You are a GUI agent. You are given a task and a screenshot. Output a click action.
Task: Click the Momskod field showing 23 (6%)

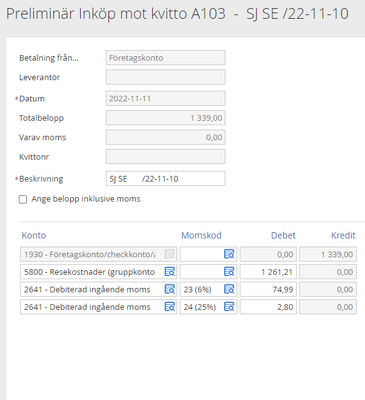[208, 289]
